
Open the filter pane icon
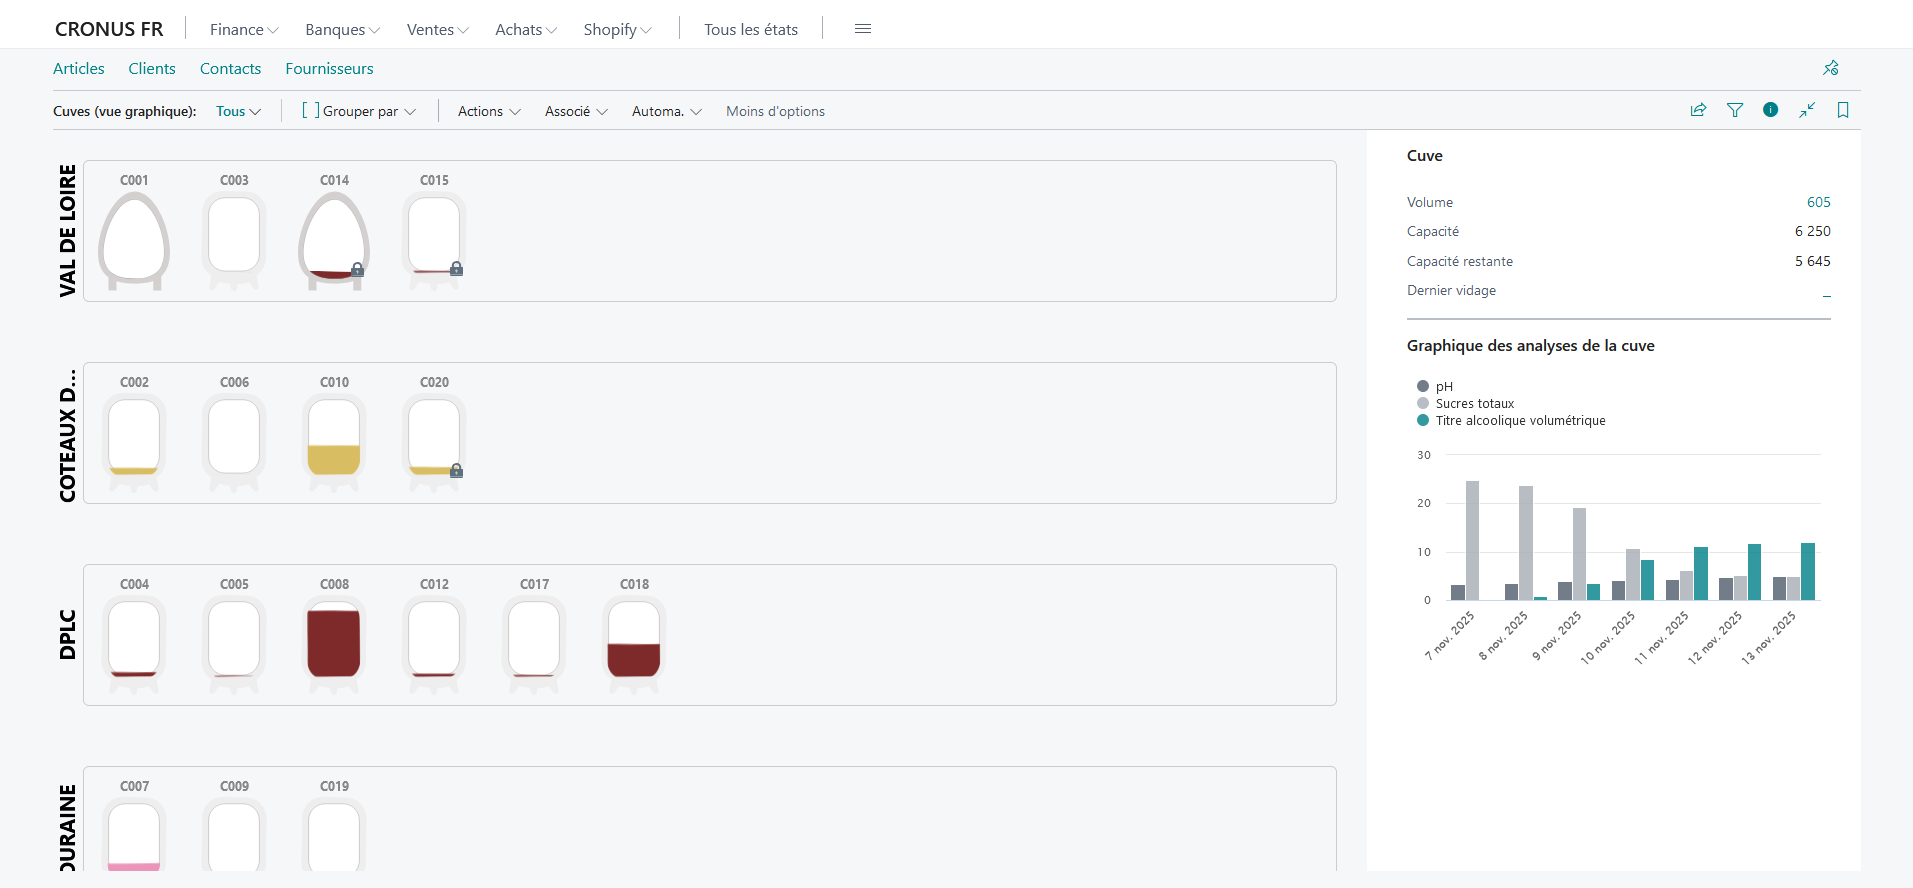coord(1735,110)
